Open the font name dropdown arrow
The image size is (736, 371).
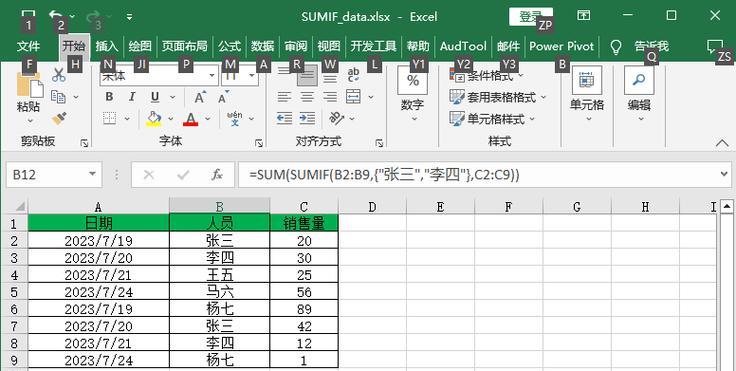coord(212,75)
